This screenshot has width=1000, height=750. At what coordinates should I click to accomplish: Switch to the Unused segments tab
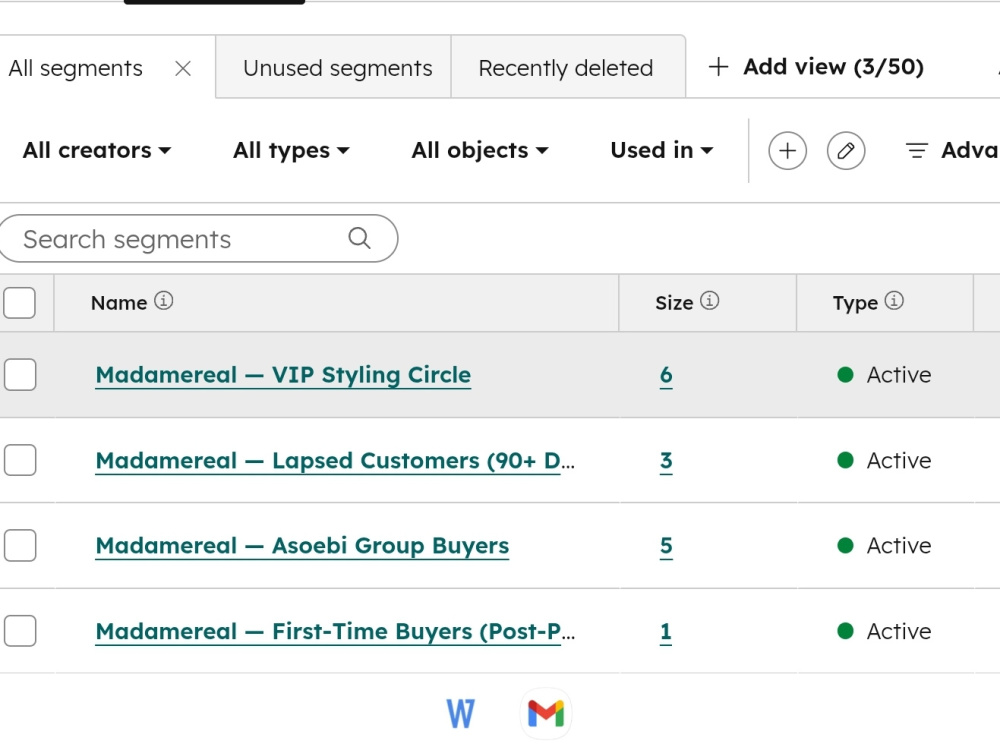337,68
